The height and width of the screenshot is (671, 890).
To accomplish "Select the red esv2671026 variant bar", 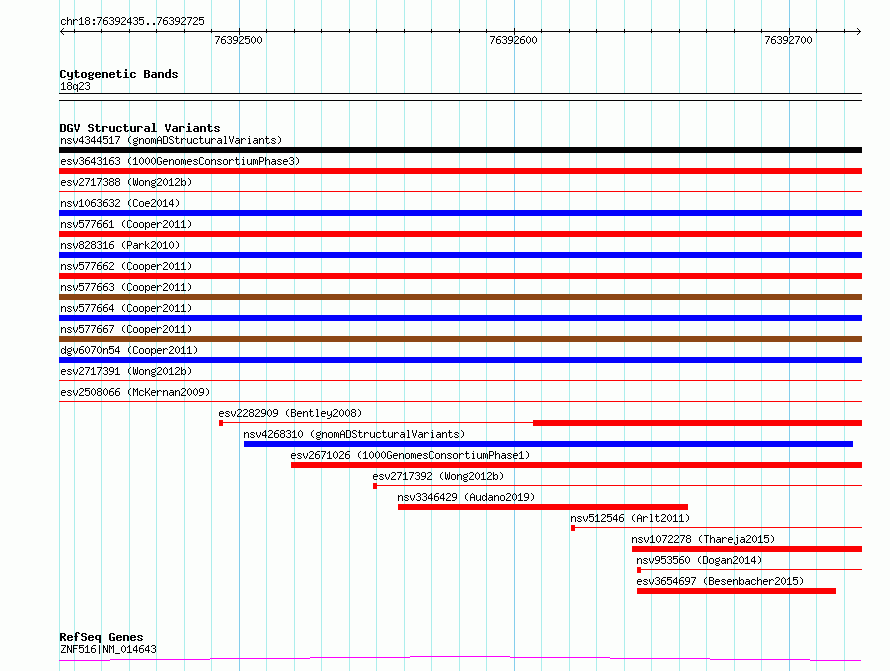I will pos(577,465).
